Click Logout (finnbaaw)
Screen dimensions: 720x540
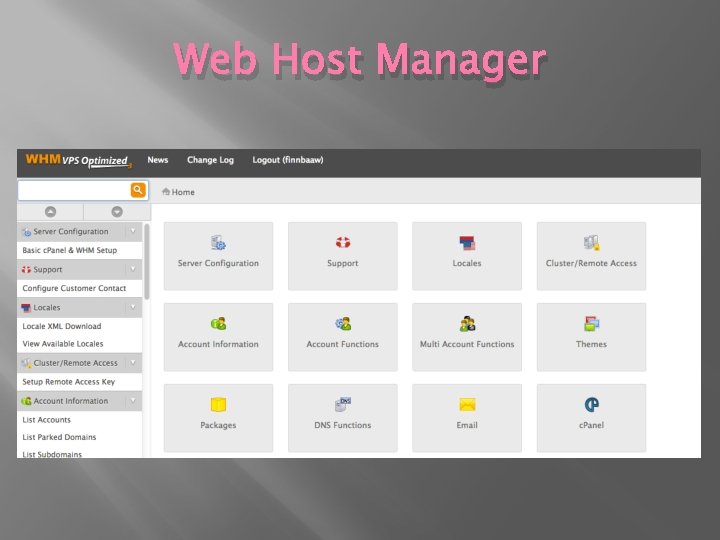click(288, 160)
